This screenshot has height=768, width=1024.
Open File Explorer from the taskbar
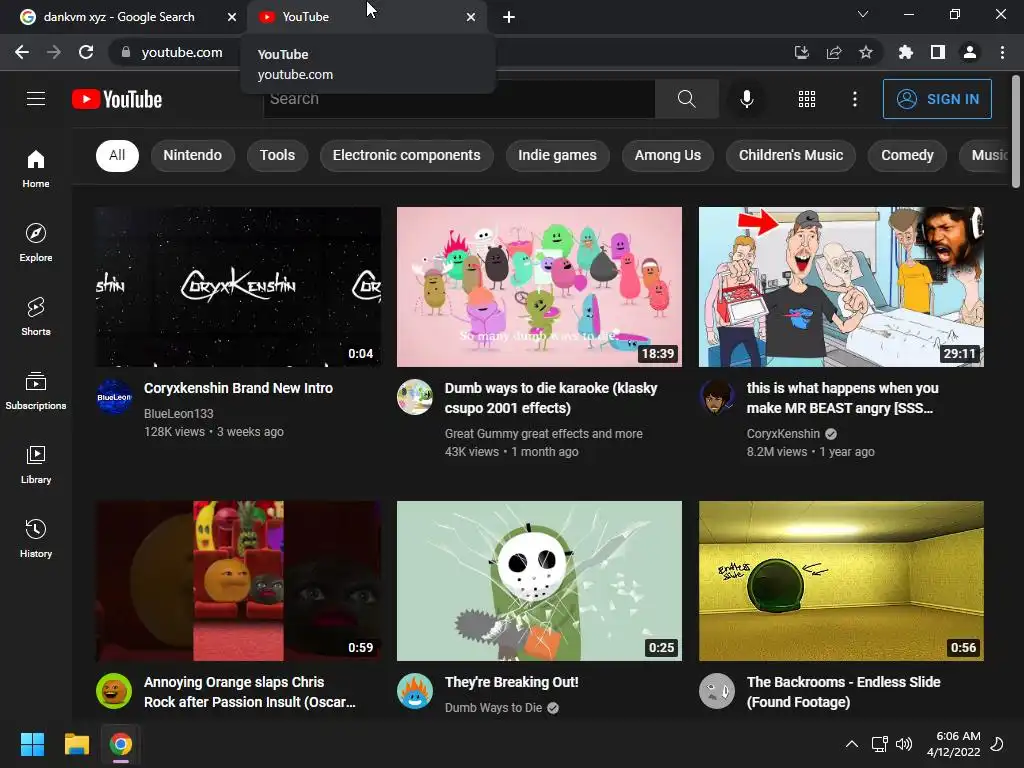point(76,744)
